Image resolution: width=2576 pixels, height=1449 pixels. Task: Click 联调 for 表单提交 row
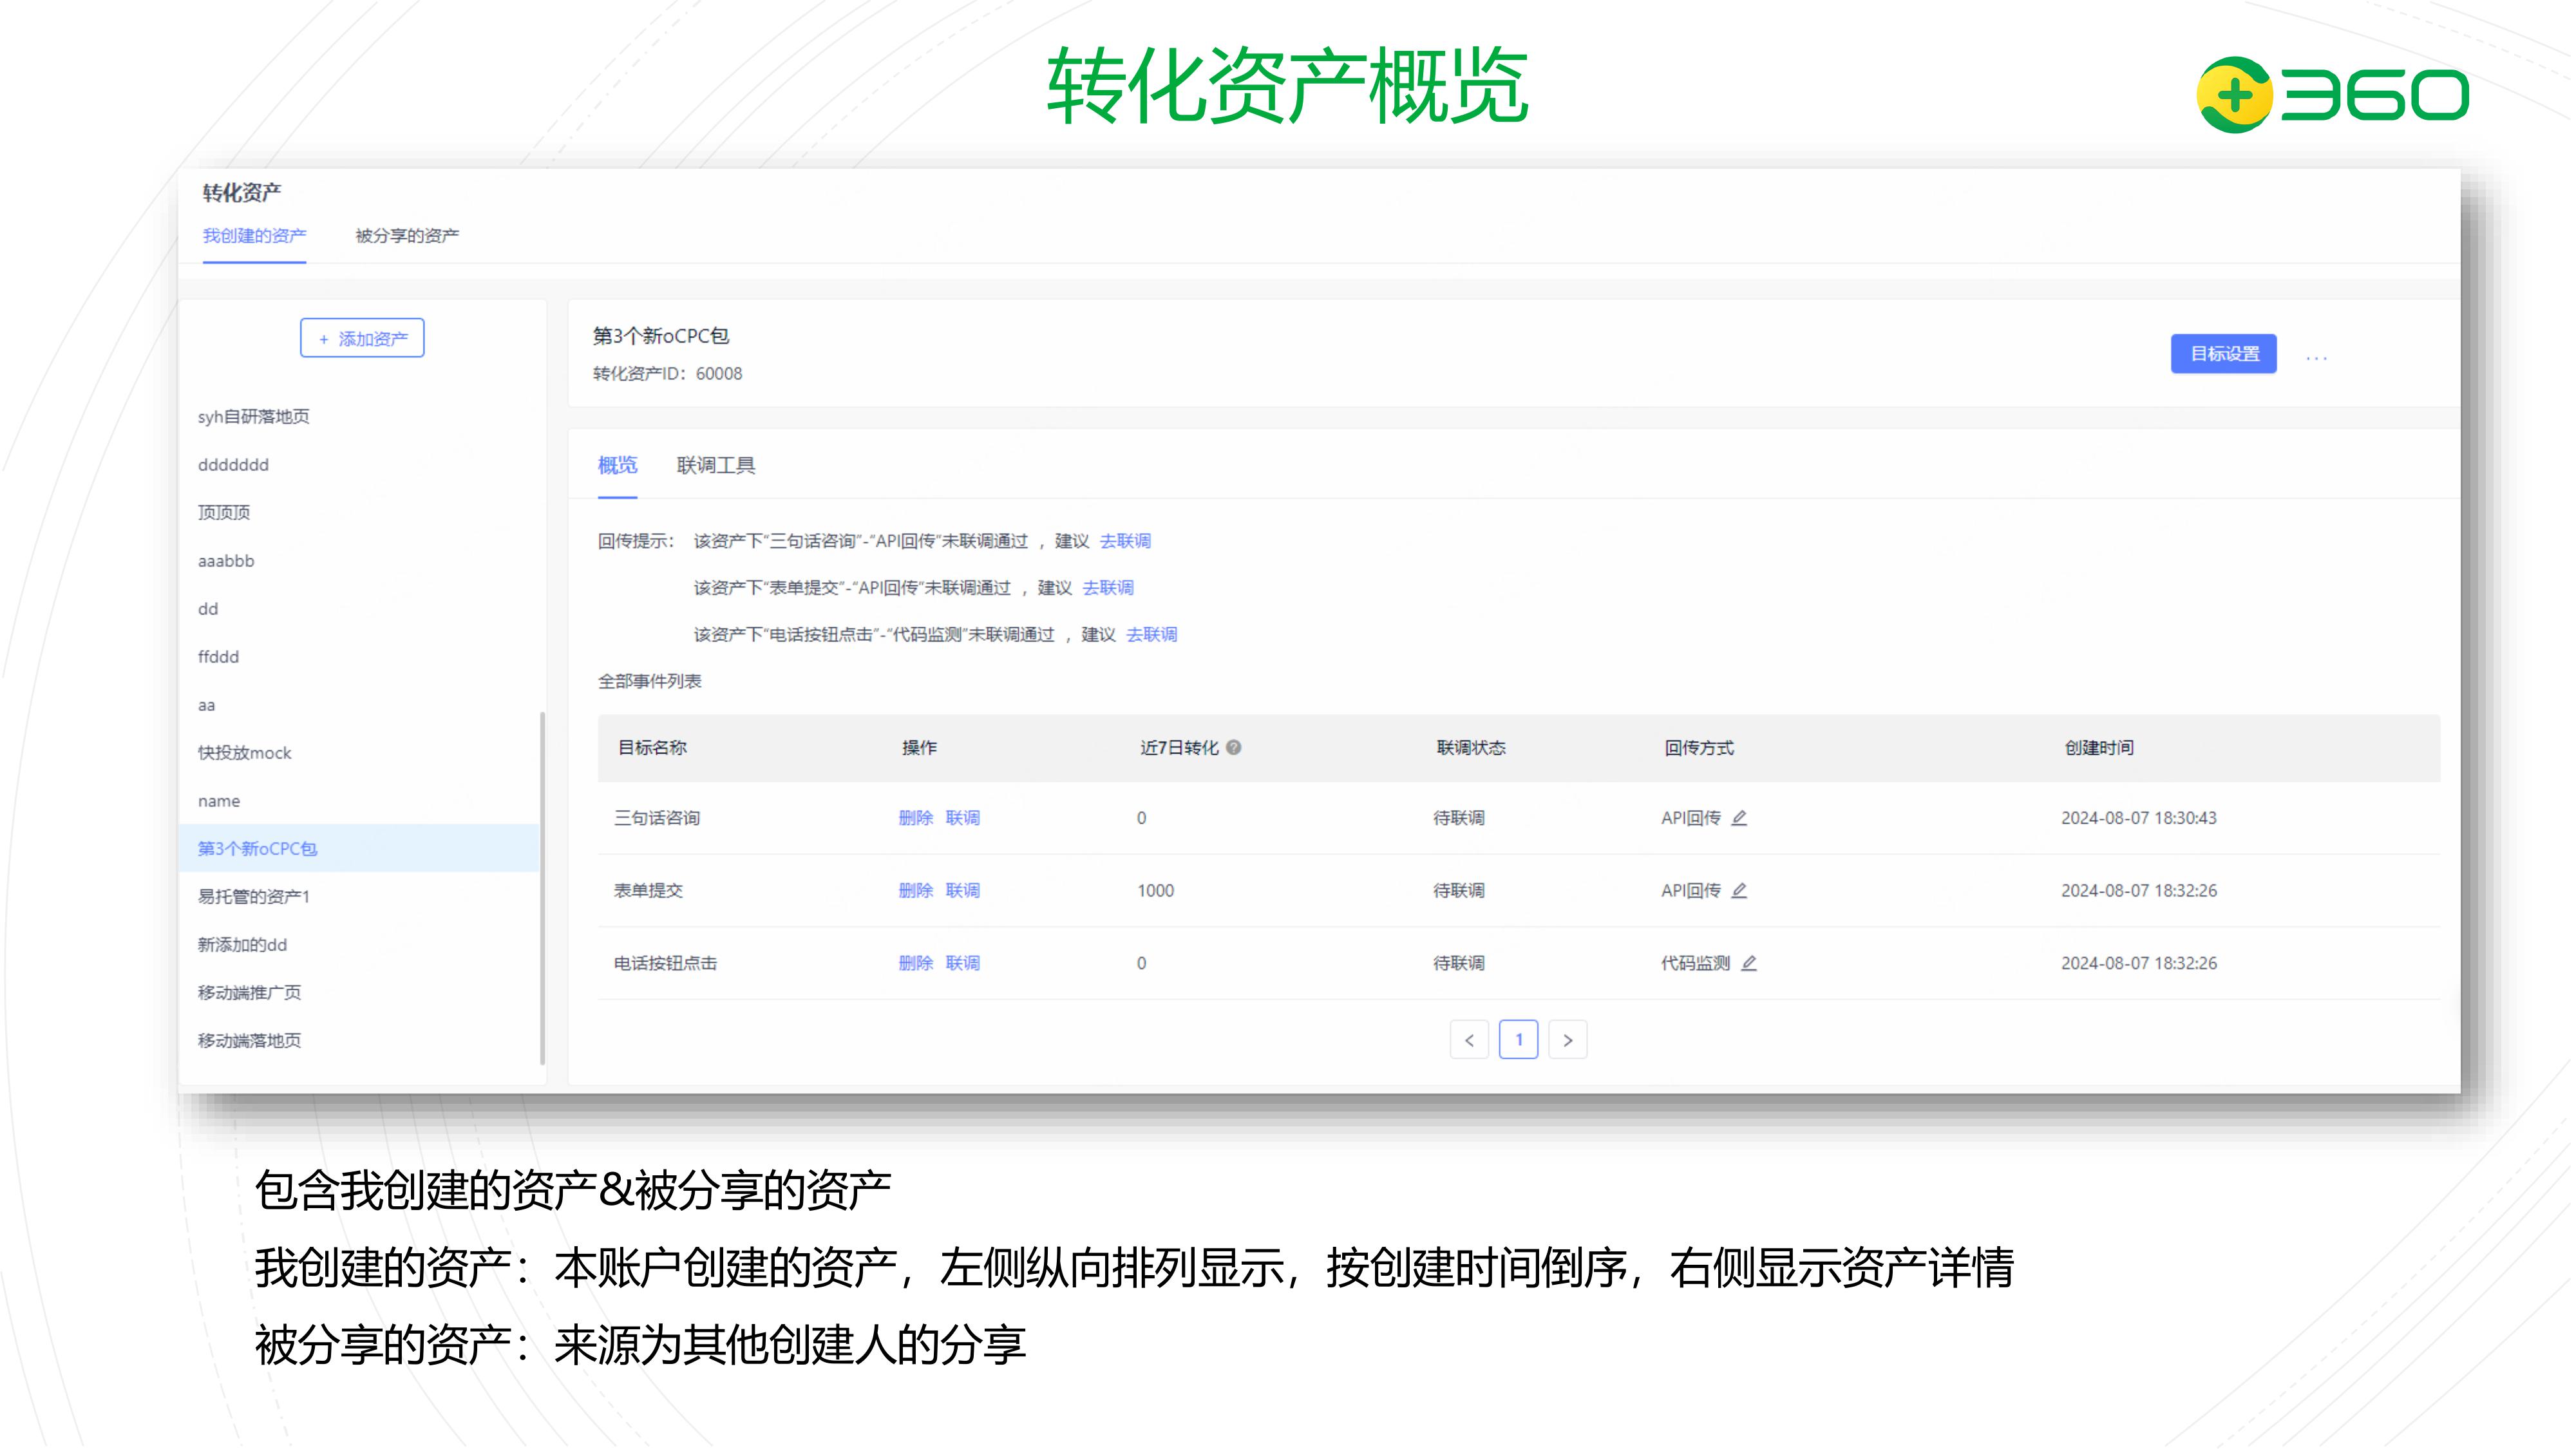click(963, 890)
